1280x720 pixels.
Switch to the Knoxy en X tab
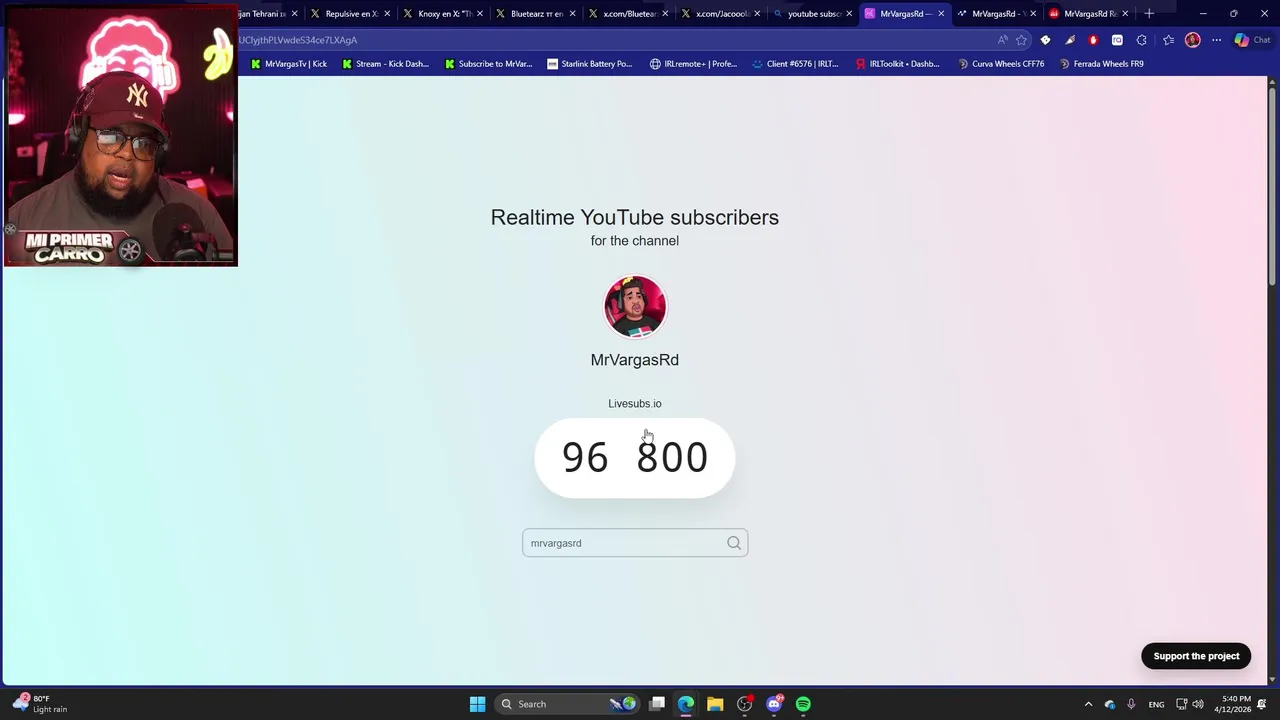point(444,14)
